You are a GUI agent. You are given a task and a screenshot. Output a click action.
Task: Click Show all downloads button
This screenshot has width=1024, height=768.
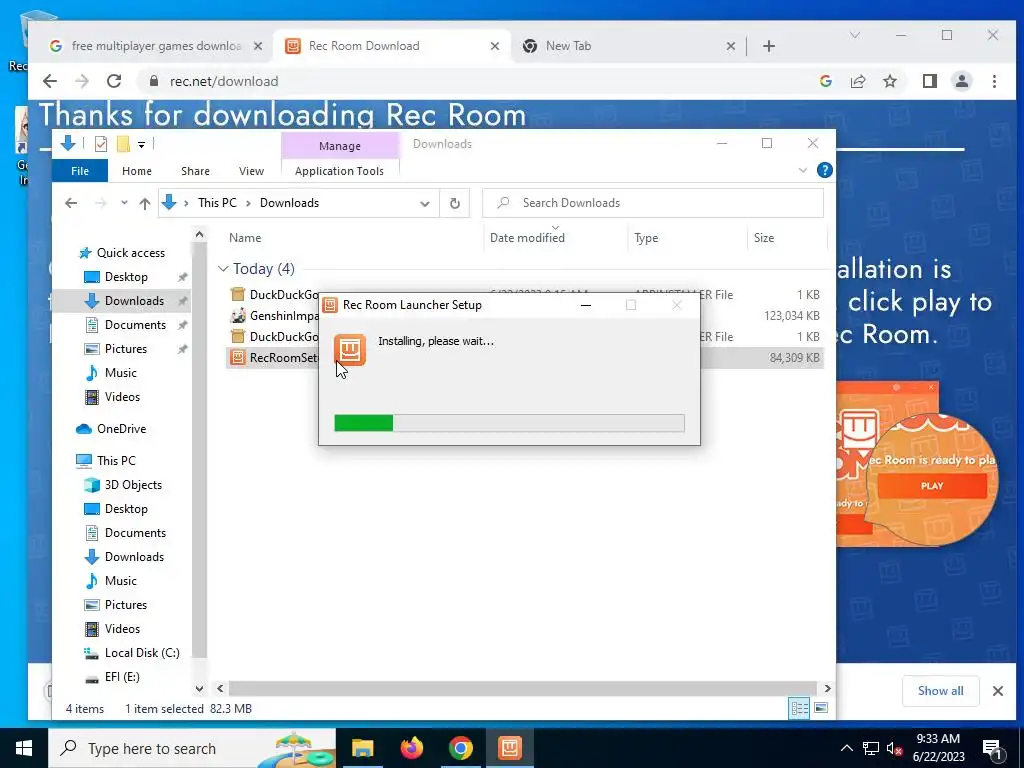point(940,691)
